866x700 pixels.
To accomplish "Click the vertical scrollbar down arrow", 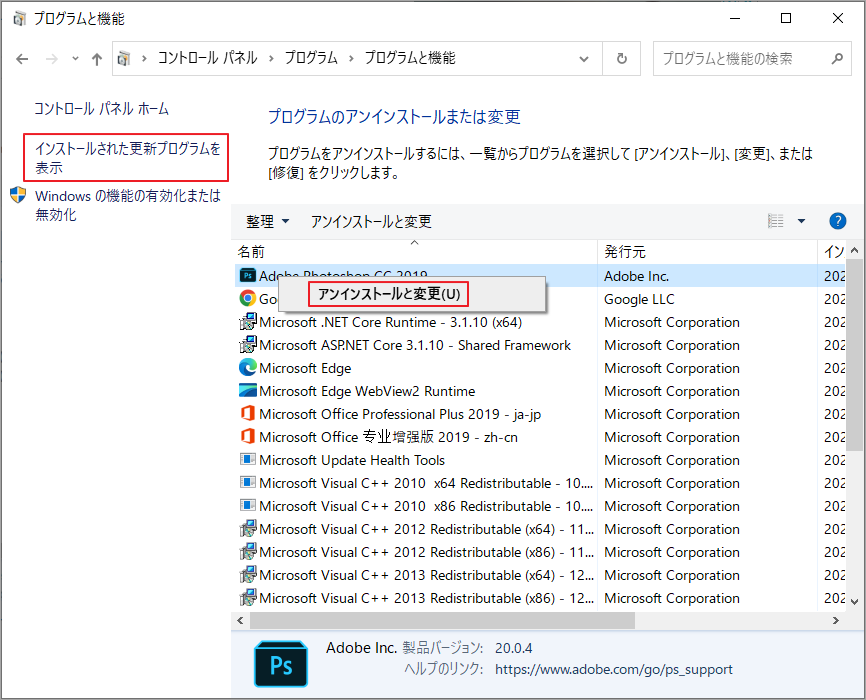I will pyautogui.click(x=854, y=602).
